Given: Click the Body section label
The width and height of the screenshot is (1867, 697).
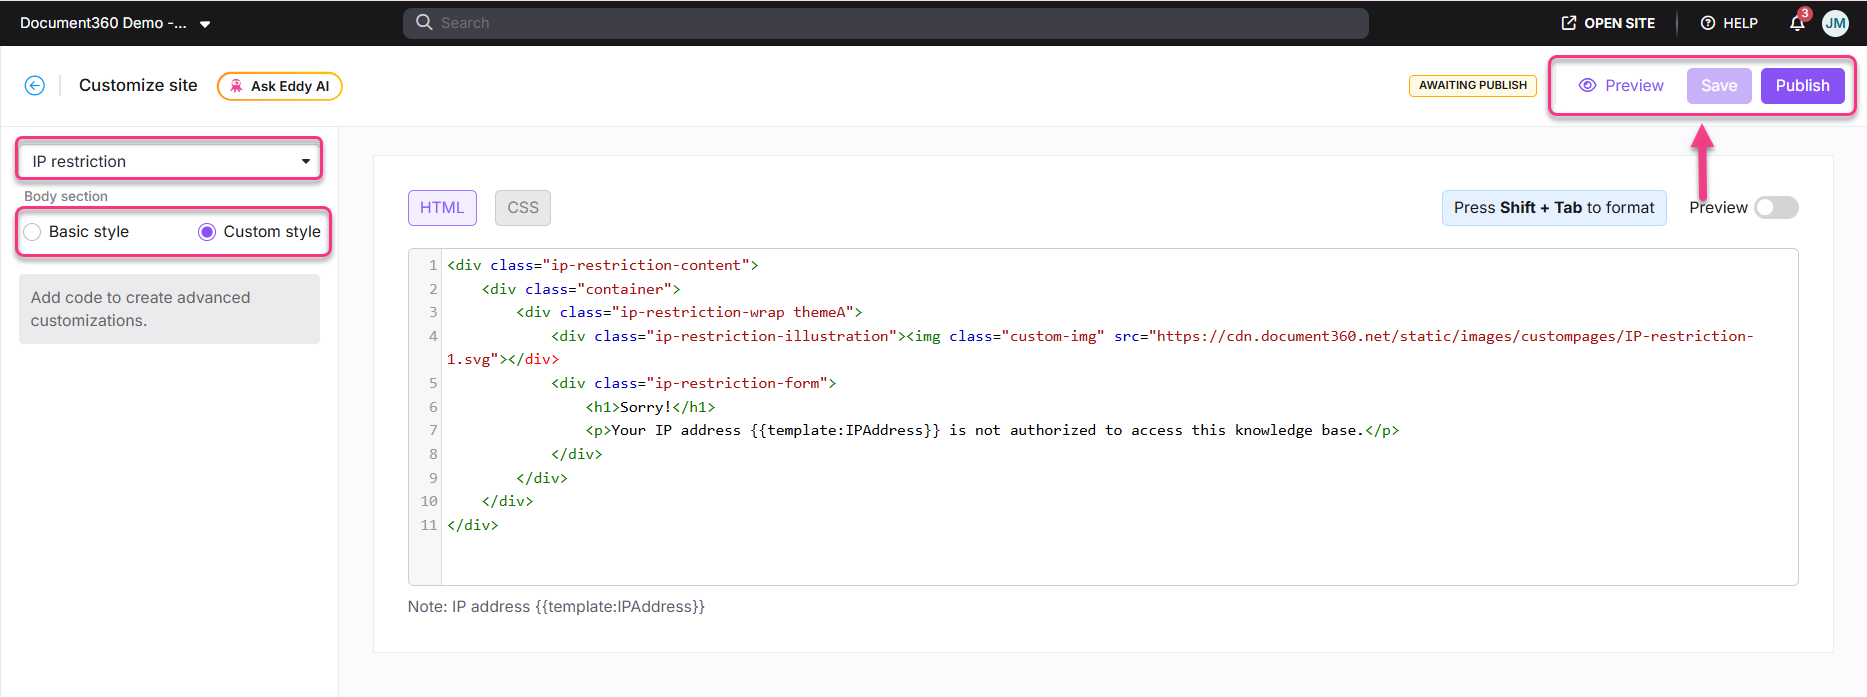Looking at the screenshot, I should (x=66, y=197).
